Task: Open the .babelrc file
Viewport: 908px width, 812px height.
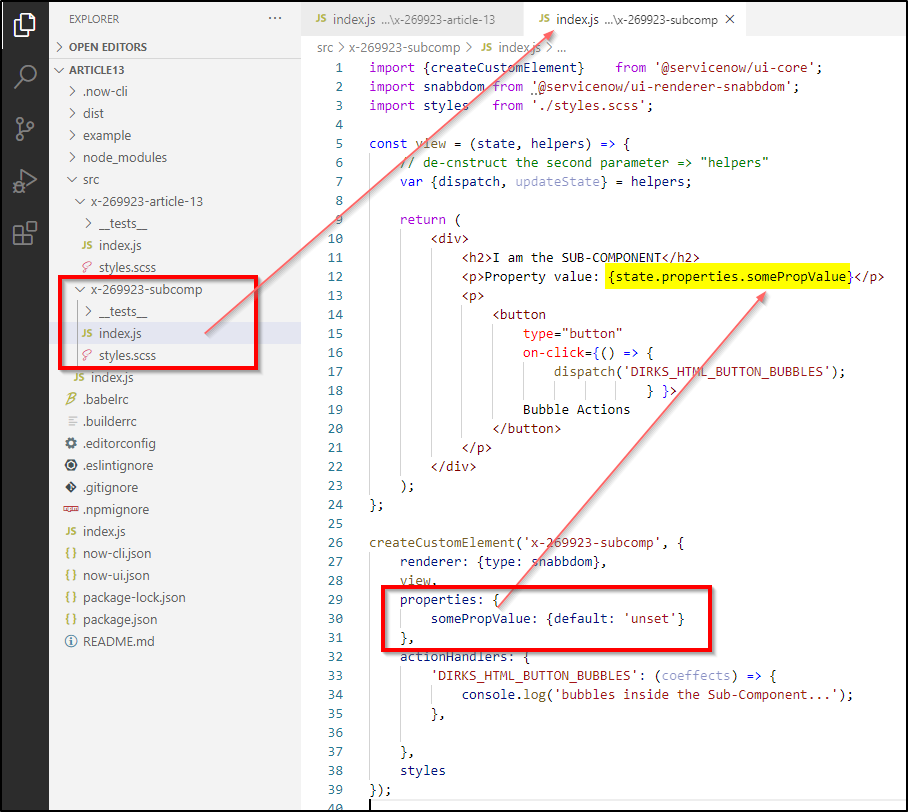Action: [x=105, y=400]
